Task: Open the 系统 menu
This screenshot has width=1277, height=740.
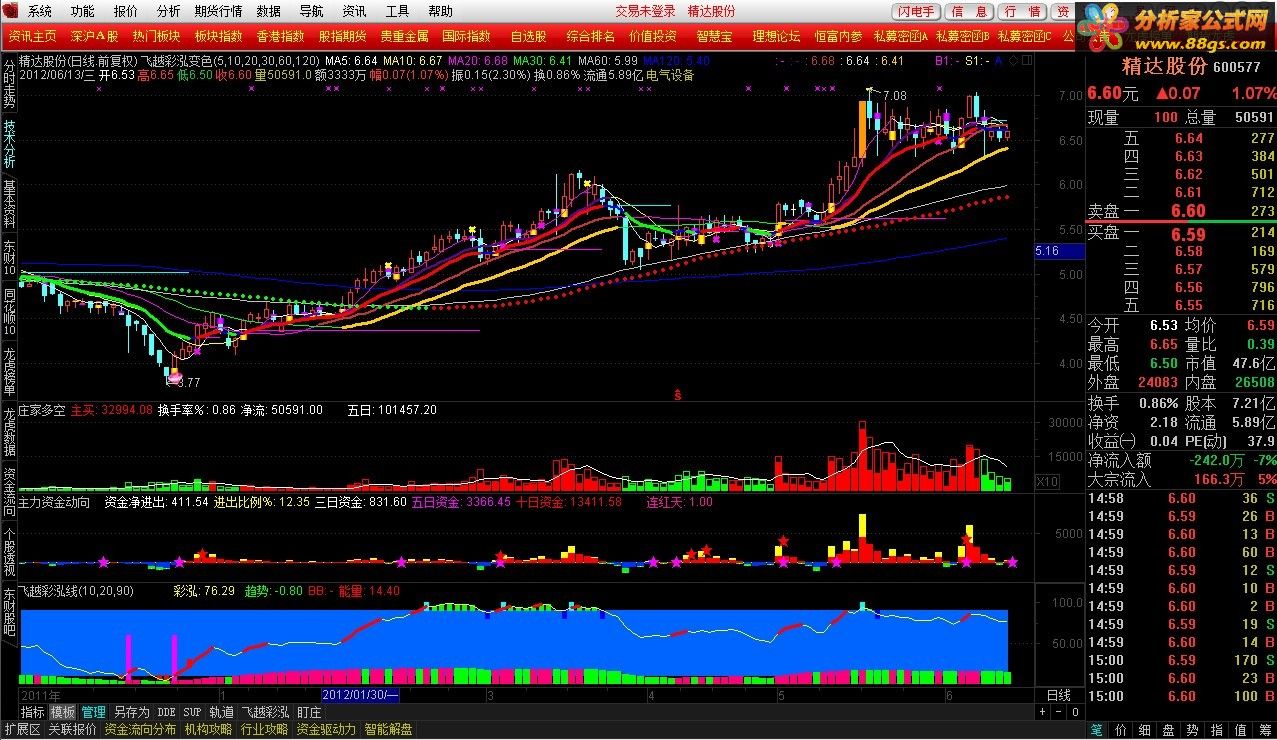Action: pos(40,11)
